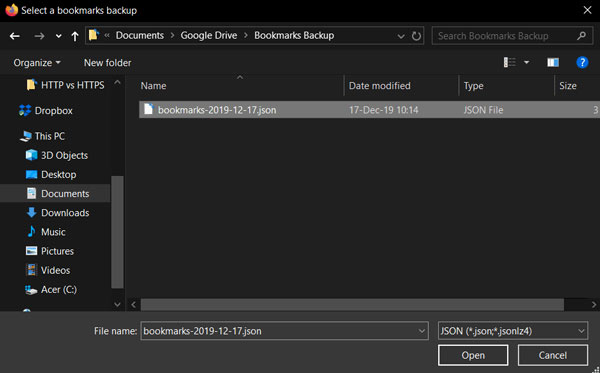Click the 17-Dec-19 10:14 date cell

(x=383, y=110)
